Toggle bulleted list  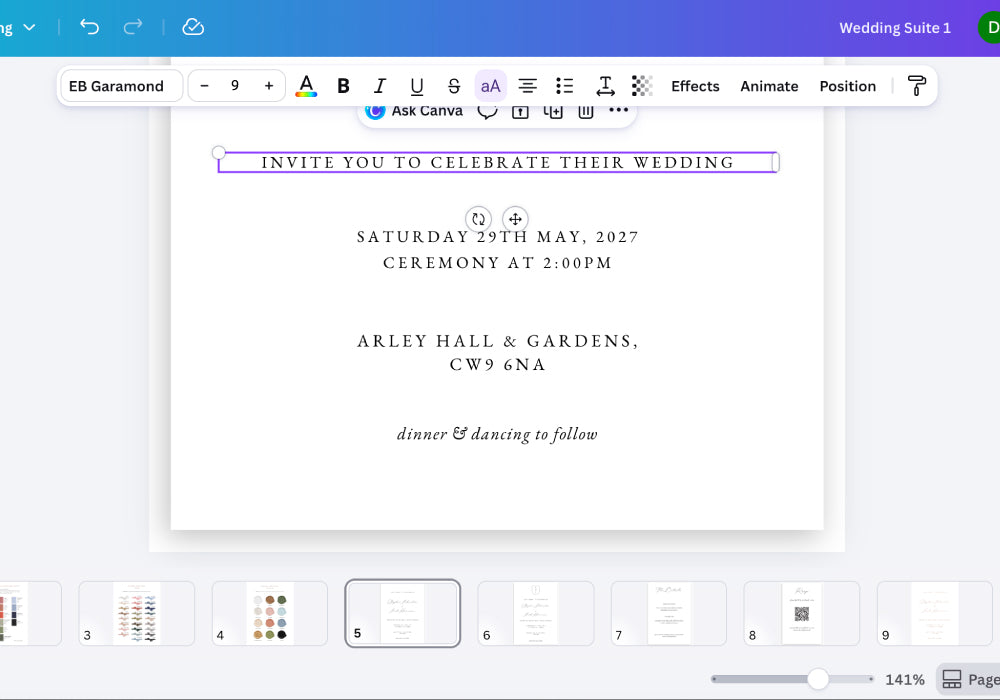click(x=564, y=86)
